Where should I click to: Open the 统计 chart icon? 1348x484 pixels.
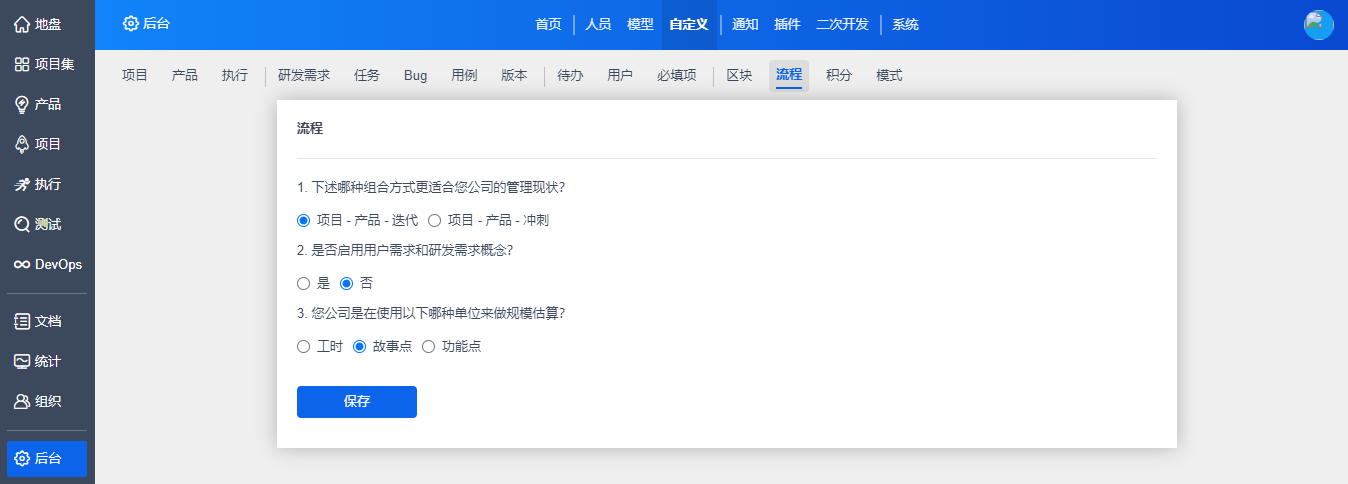[21, 361]
